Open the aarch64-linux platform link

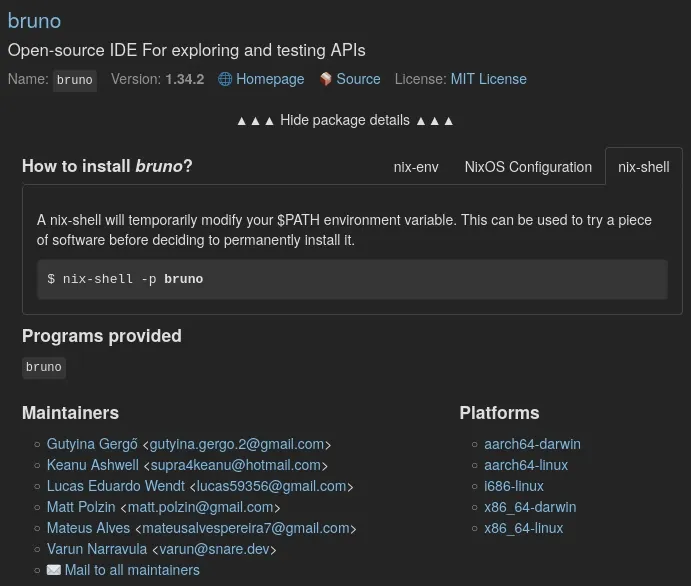[x=526, y=465]
